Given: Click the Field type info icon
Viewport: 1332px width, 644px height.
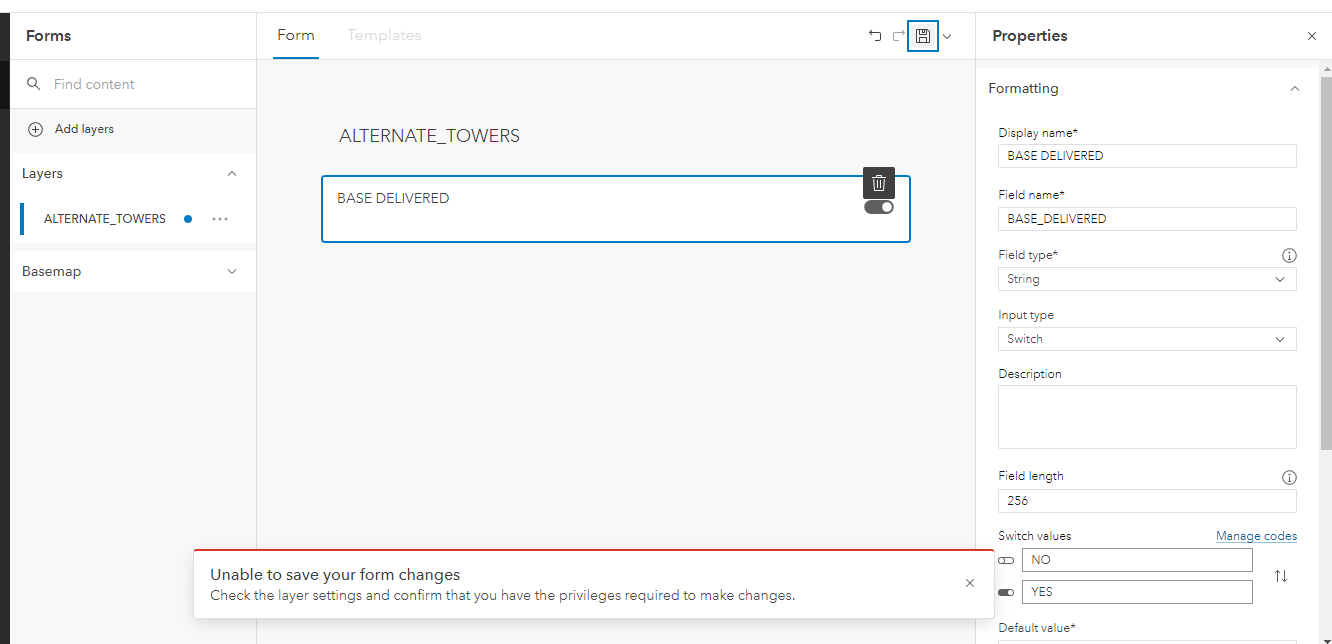Looking at the screenshot, I should point(1289,255).
